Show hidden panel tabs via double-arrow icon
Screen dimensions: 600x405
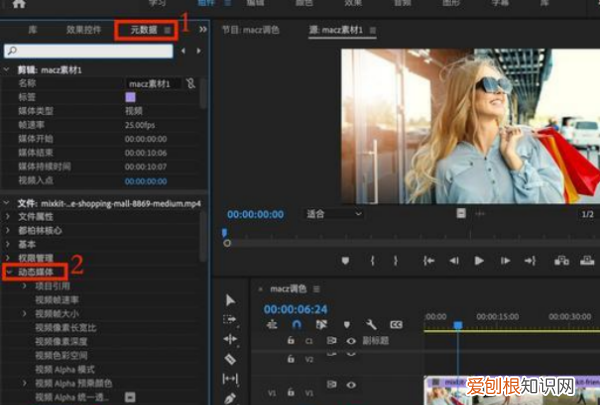[x=203, y=29]
